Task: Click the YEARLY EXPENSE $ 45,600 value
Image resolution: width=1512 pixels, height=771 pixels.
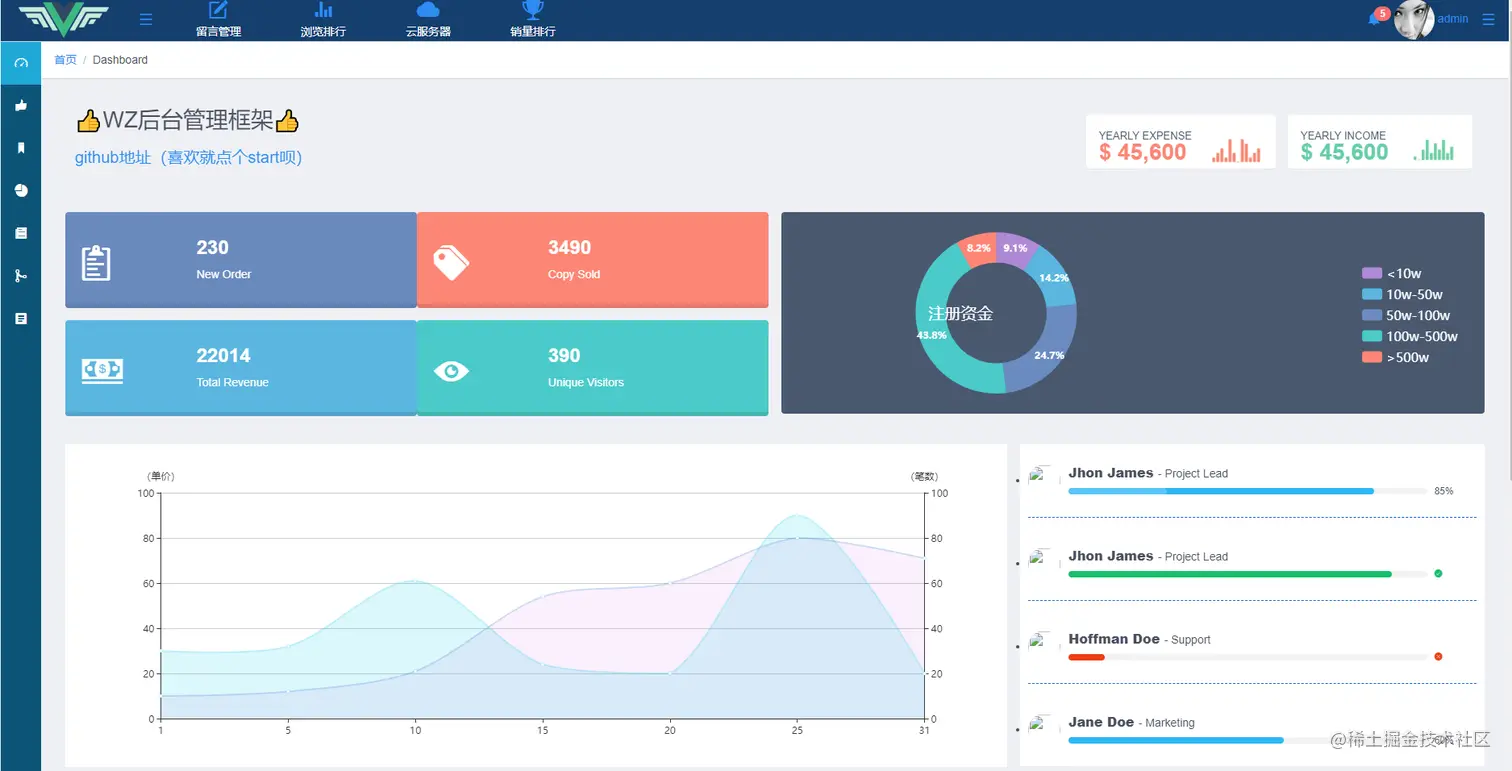Action: (1142, 152)
